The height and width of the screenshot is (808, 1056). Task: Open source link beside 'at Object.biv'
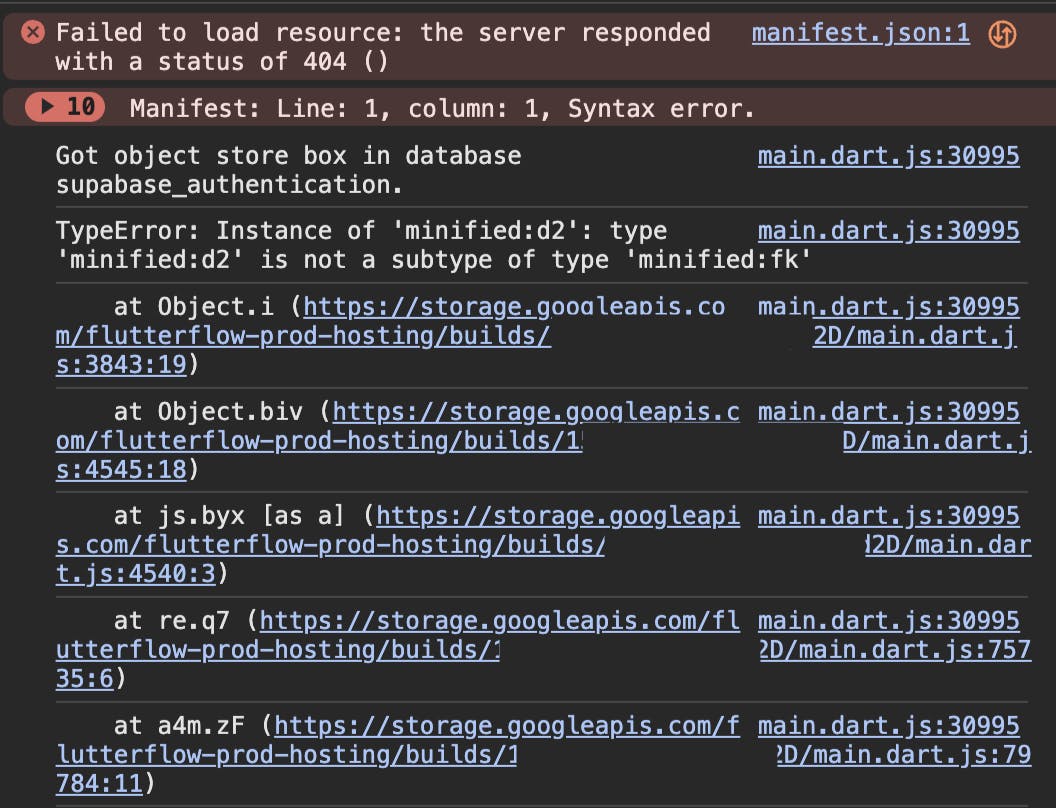coord(888,412)
